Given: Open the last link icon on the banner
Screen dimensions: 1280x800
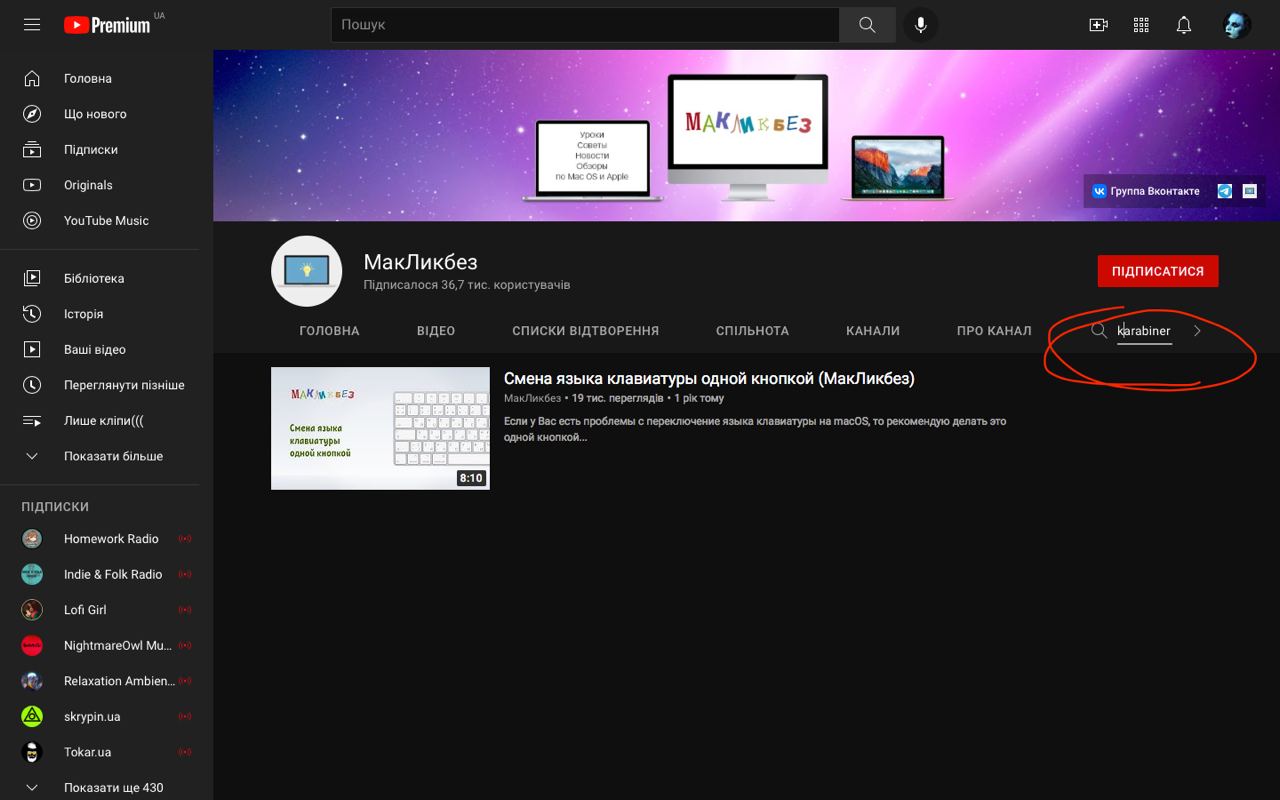Looking at the screenshot, I should [x=1250, y=191].
